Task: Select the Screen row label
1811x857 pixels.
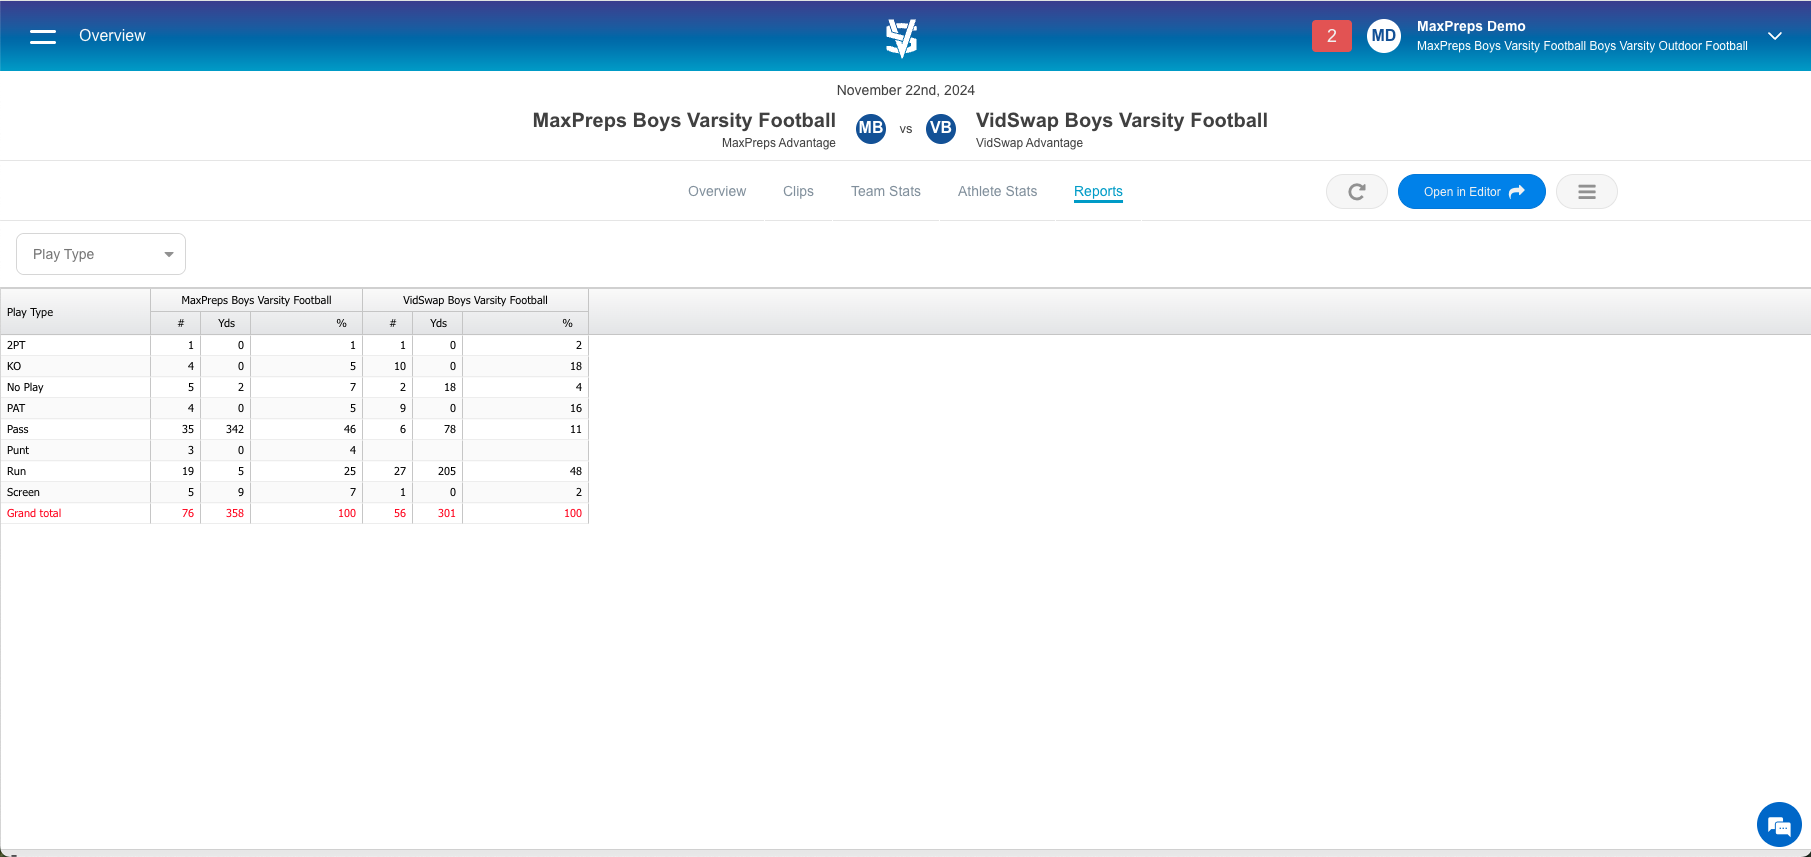Action: coord(23,492)
